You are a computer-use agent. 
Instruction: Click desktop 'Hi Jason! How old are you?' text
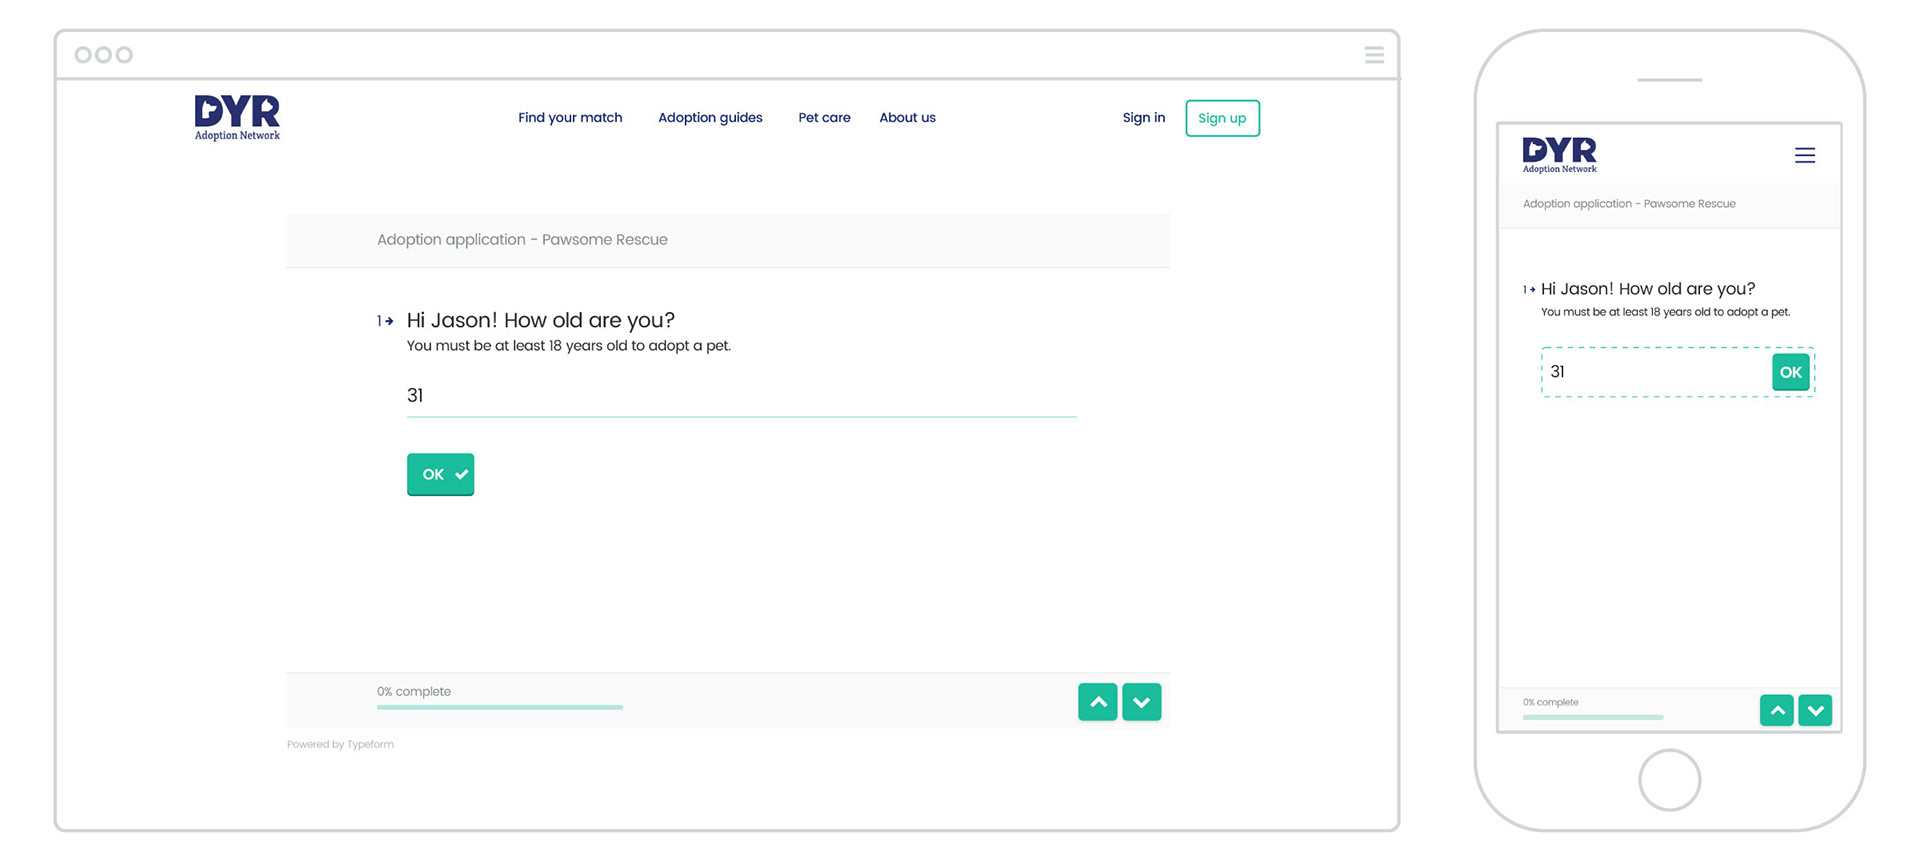pos(540,320)
